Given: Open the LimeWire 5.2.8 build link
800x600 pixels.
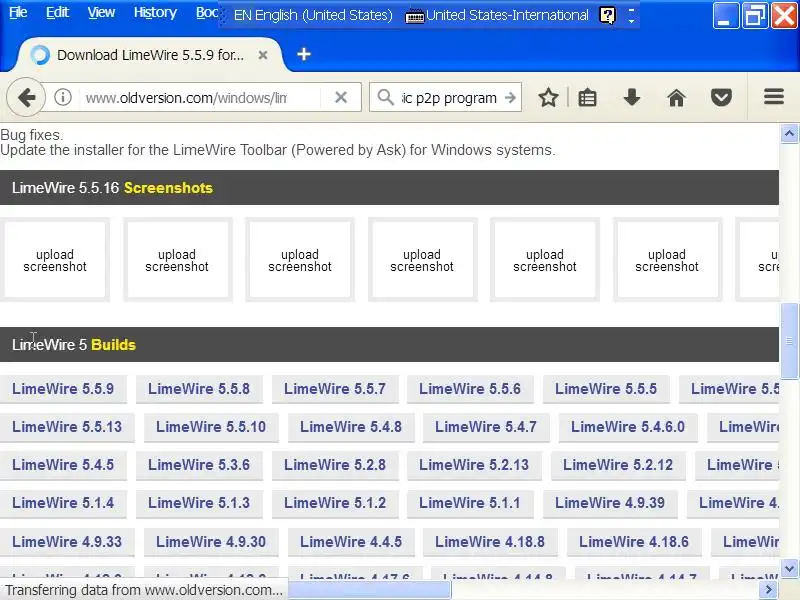Looking at the screenshot, I should click(335, 465).
